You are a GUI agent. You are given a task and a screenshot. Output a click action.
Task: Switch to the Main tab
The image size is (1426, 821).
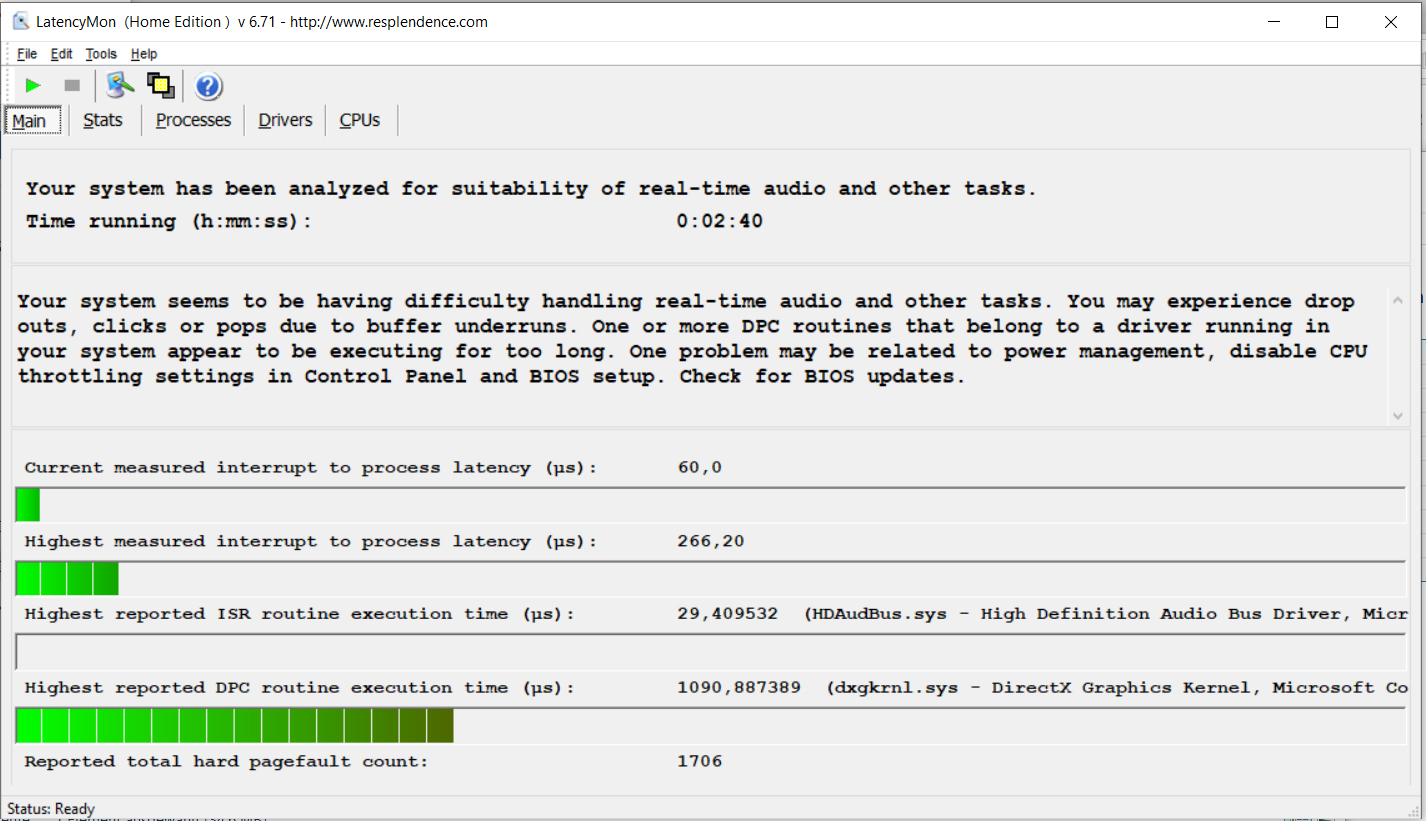[x=30, y=121]
